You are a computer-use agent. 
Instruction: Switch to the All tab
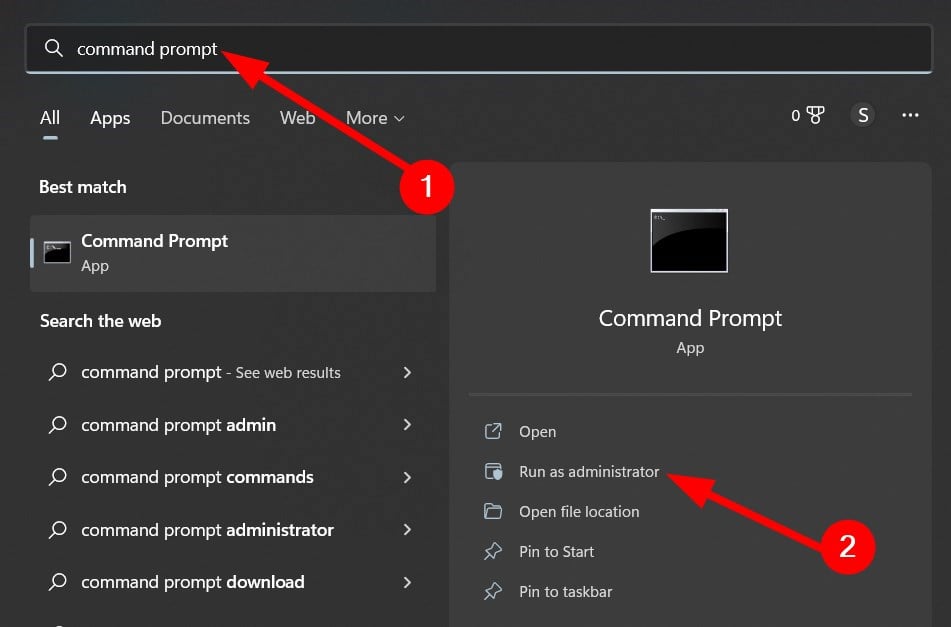[x=50, y=118]
